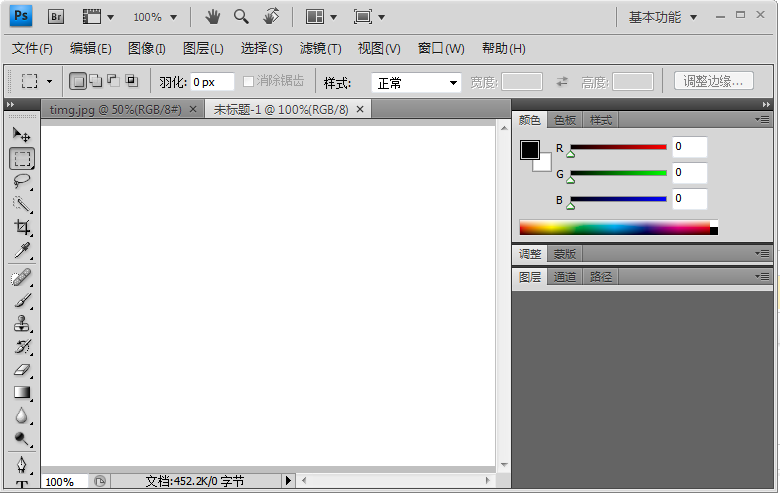Choose Intersect with selection mode
The width and height of the screenshot is (780, 495).
tap(132, 81)
